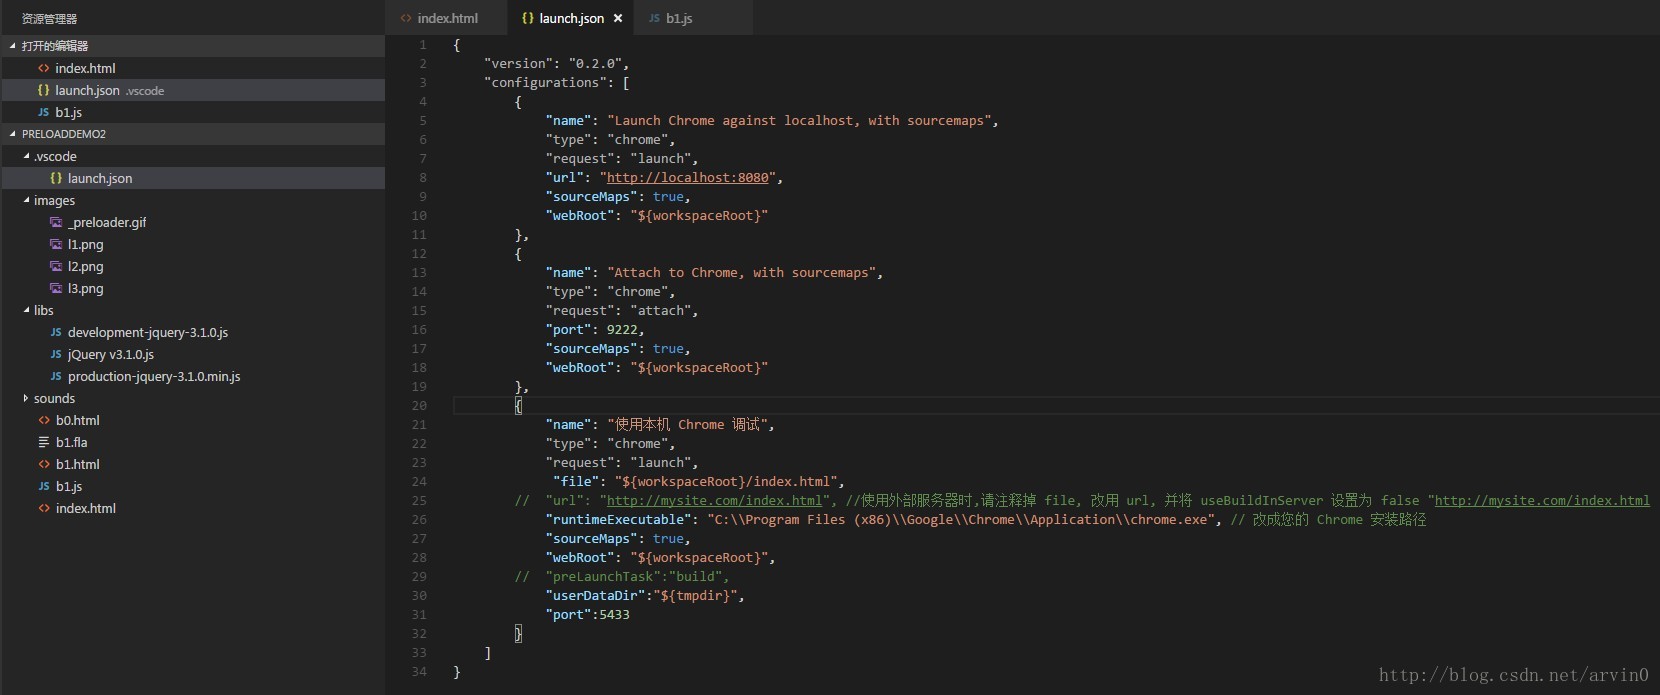Switch to the b1.js editor tab
The width and height of the screenshot is (1660, 695).
click(679, 18)
